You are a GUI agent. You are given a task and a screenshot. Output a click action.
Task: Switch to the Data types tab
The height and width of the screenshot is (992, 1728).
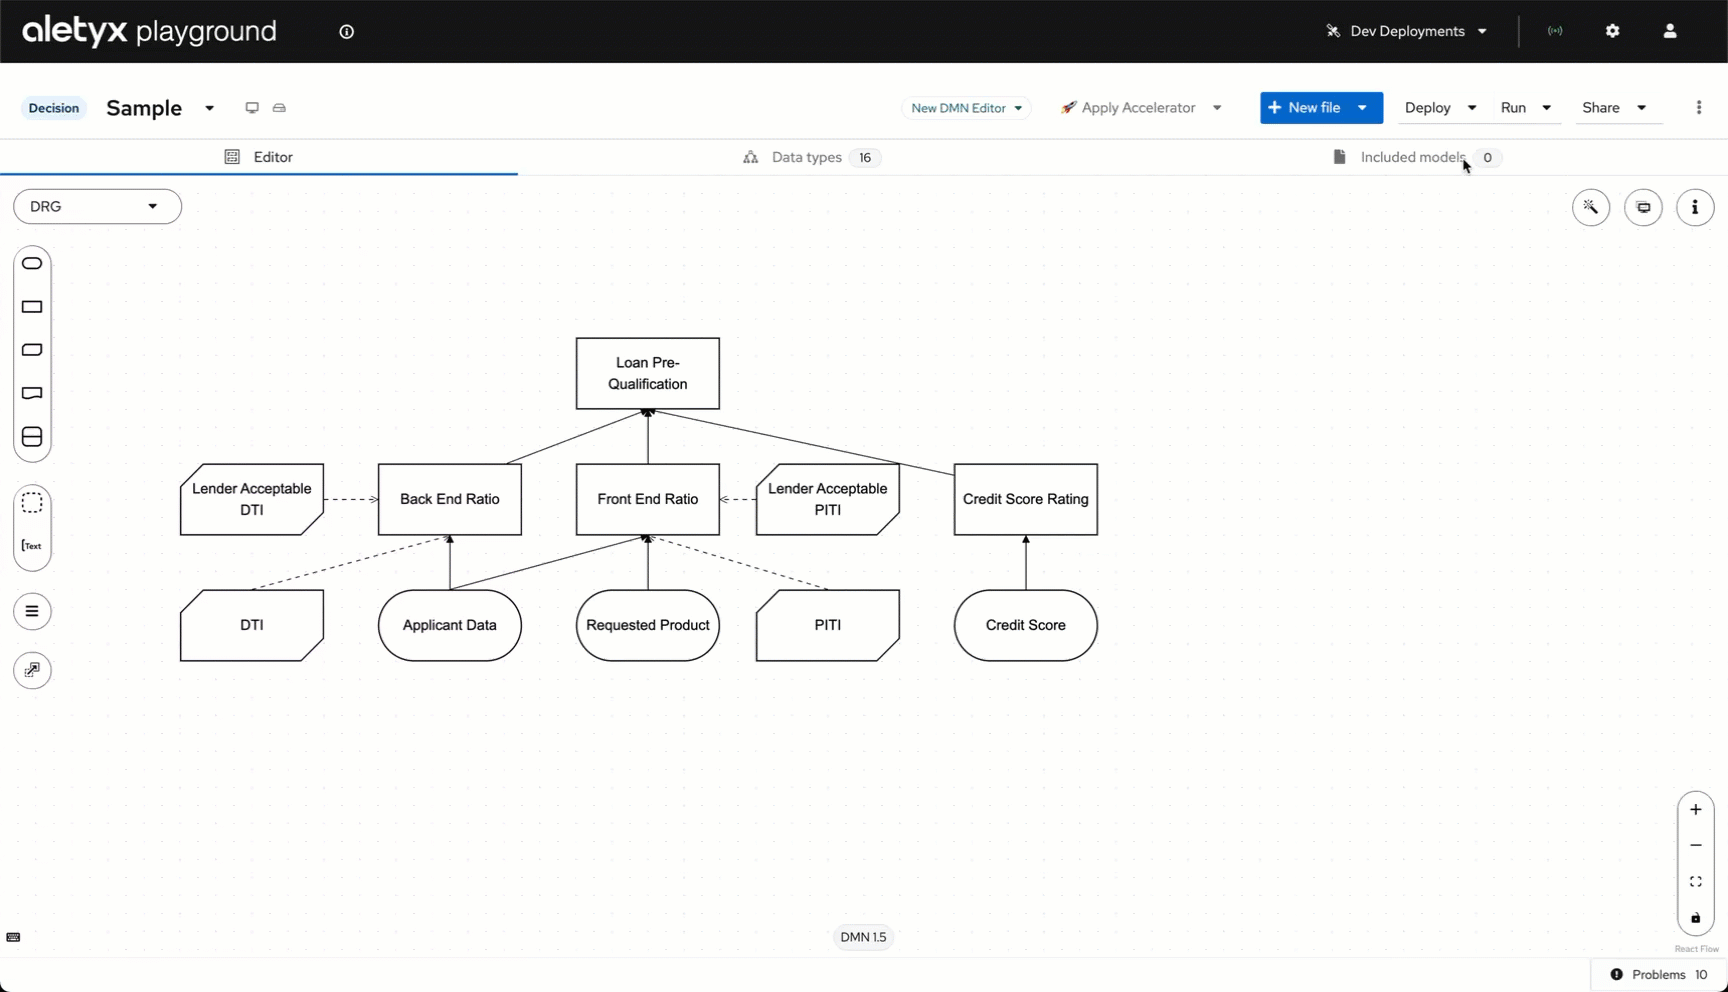pyautogui.click(x=807, y=157)
